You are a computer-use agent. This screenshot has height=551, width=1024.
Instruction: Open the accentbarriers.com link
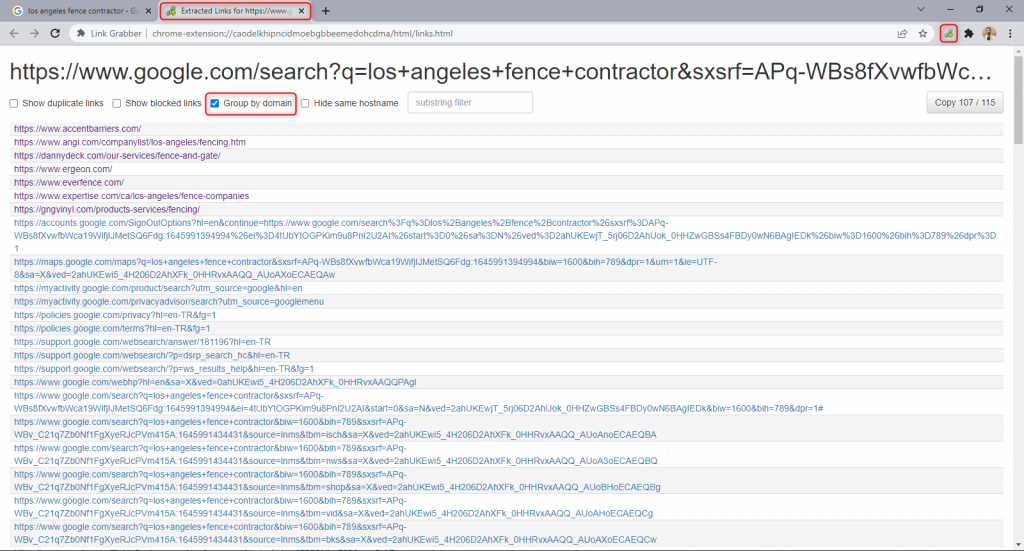(x=77, y=129)
